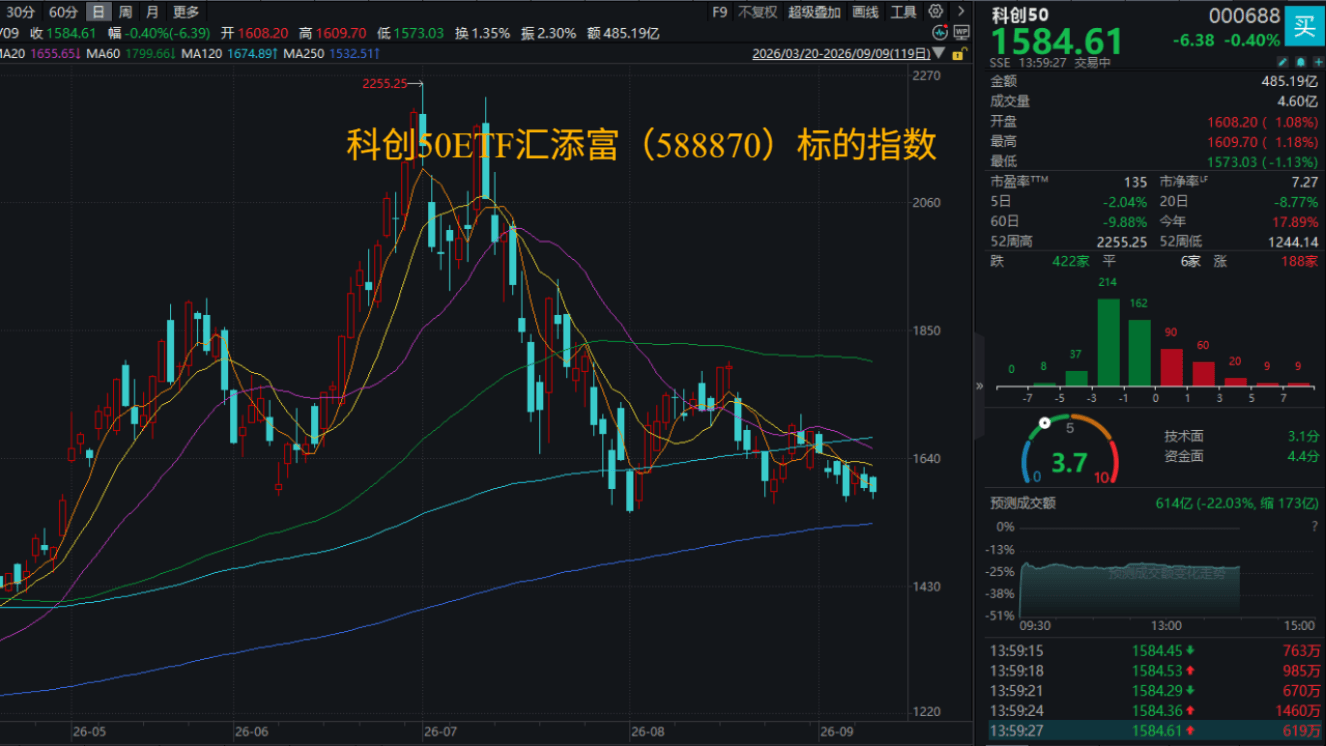
Task: Click the 60日 return value -9.88%
Action: click(1124, 221)
